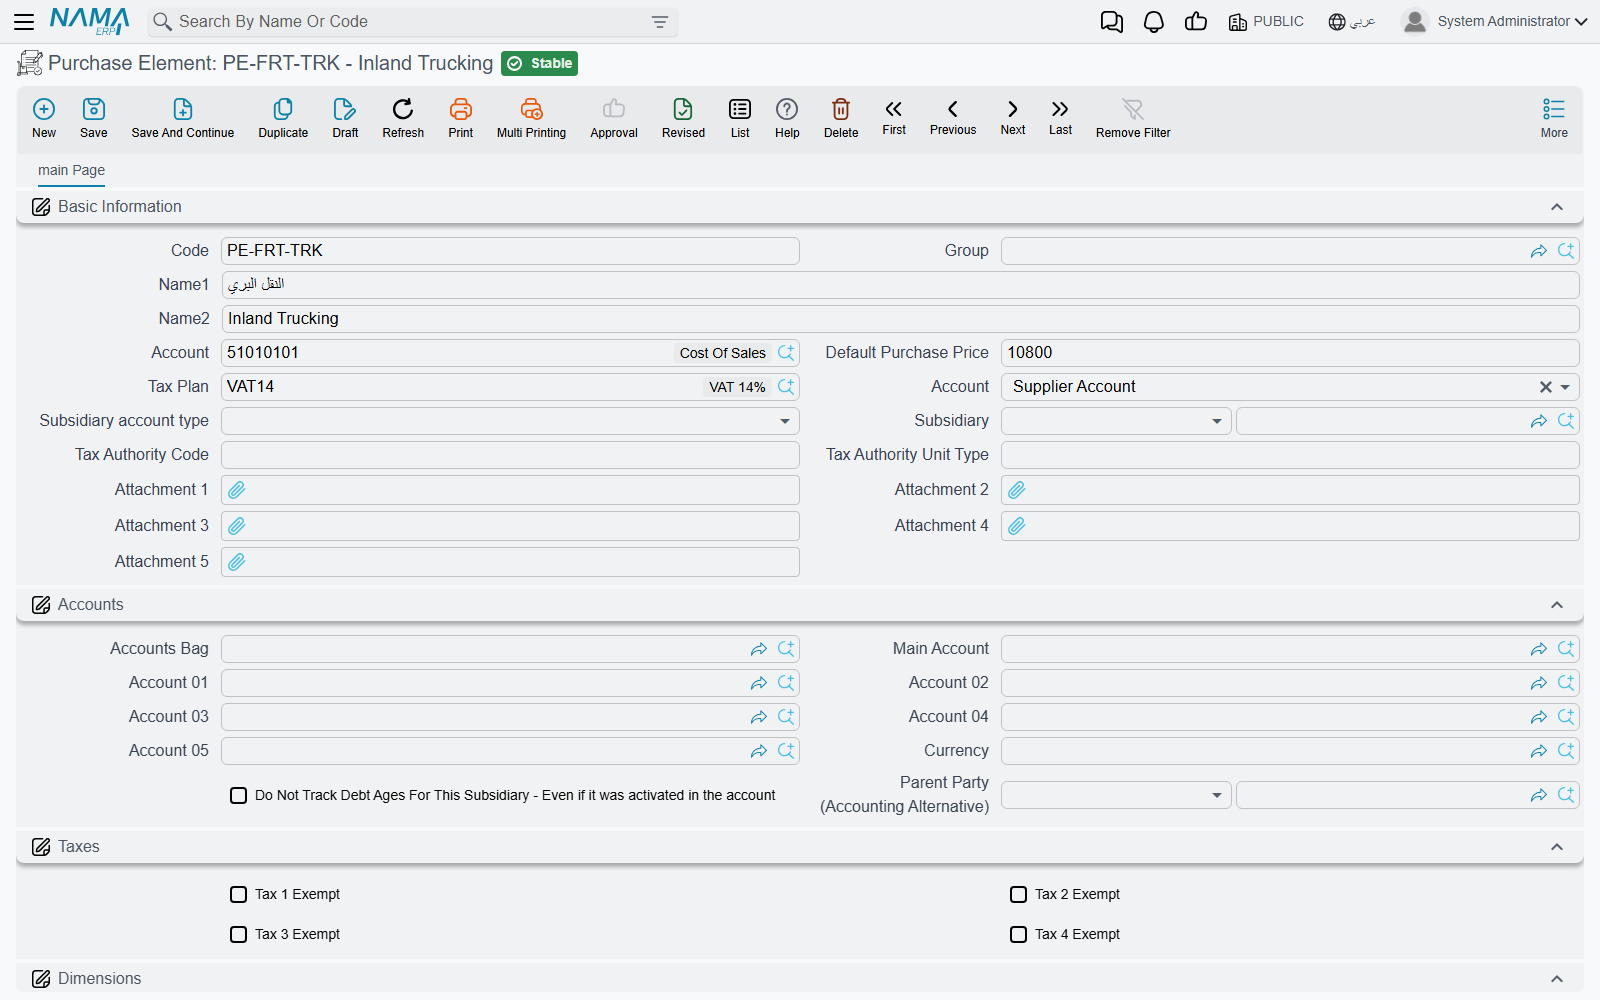Refresh the record
Image resolution: width=1600 pixels, height=1000 pixels.
(x=403, y=118)
